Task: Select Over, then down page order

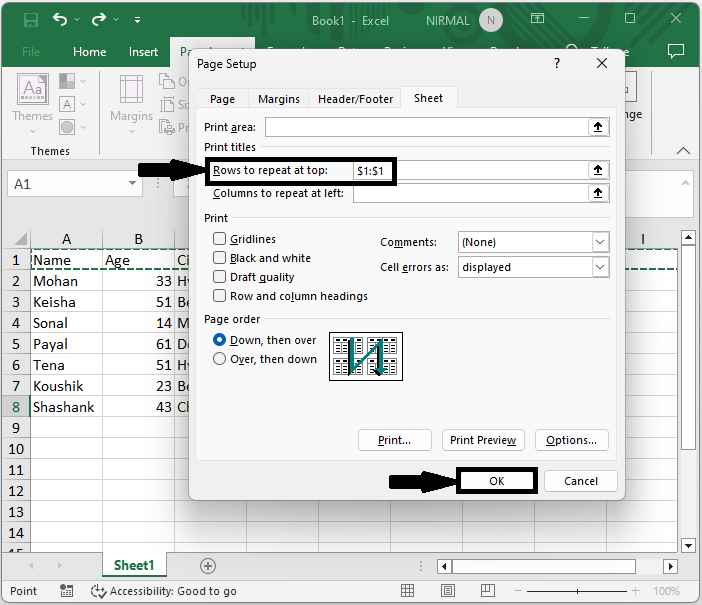Action: [x=220, y=359]
